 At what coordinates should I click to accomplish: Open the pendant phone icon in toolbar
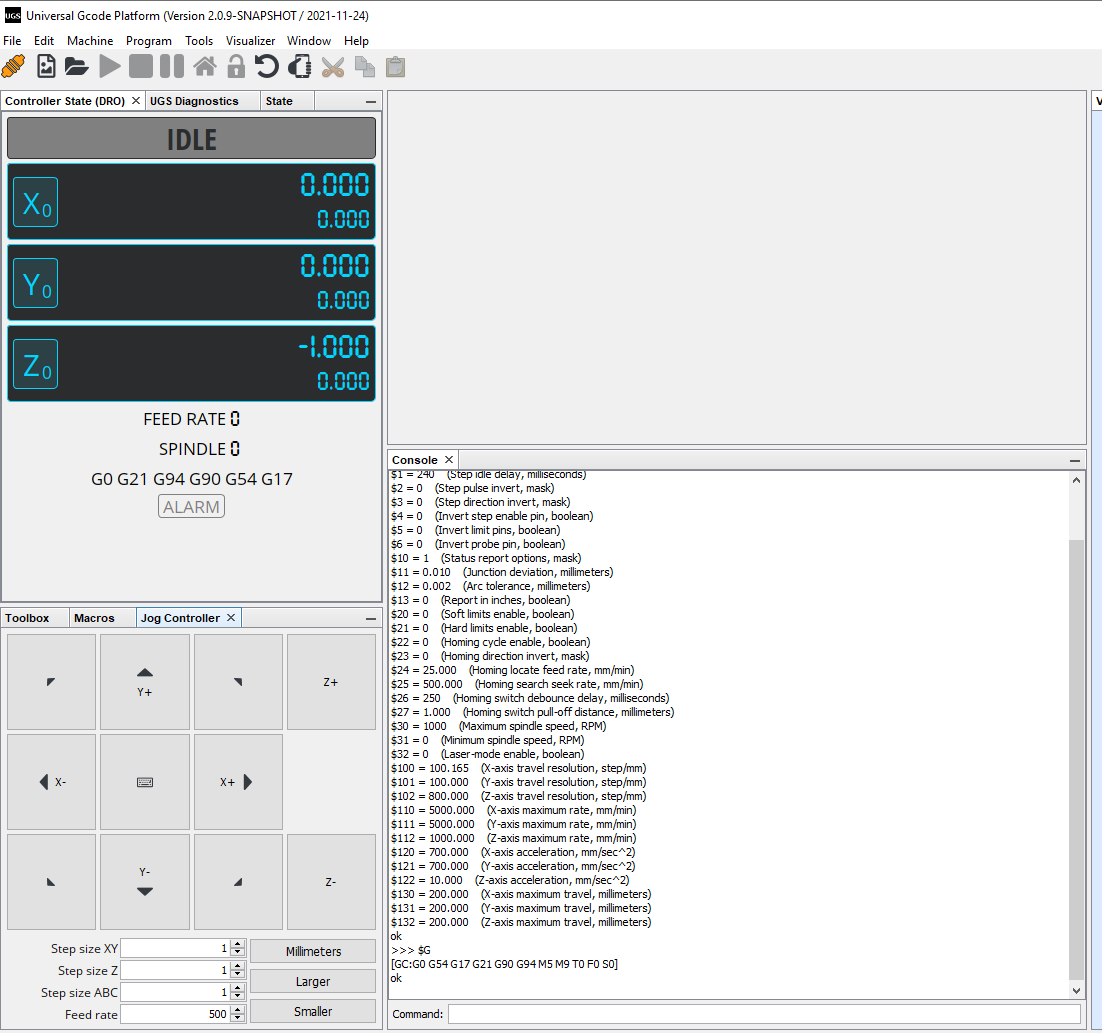299,67
